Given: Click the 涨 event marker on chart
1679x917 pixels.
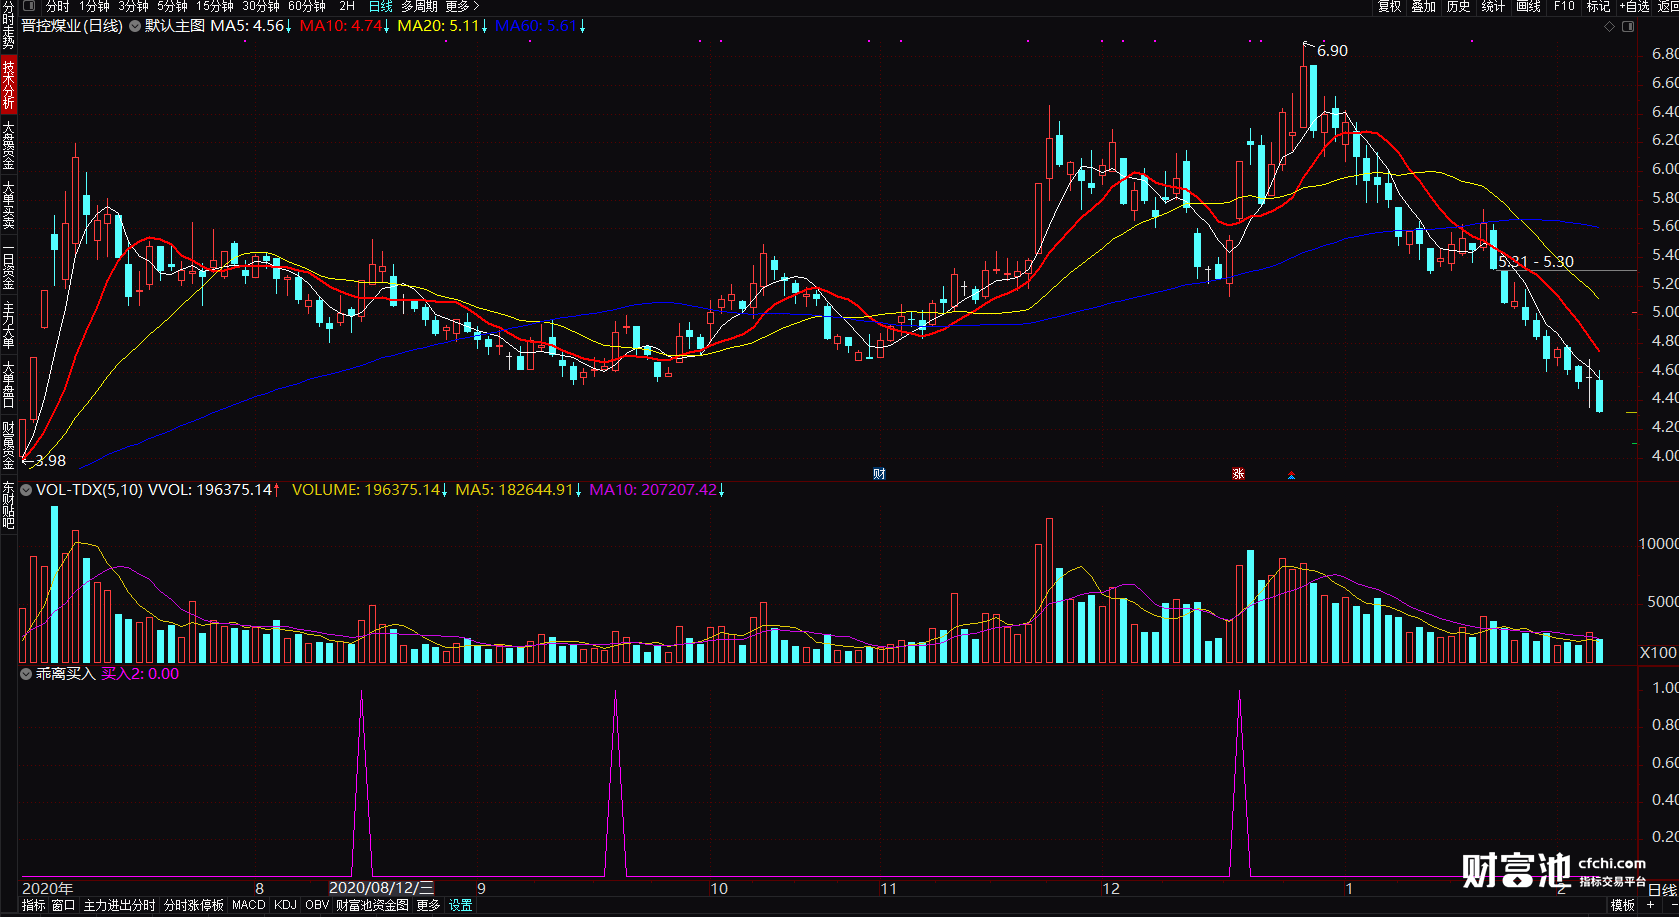Looking at the screenshot, I should point(1238,474).
